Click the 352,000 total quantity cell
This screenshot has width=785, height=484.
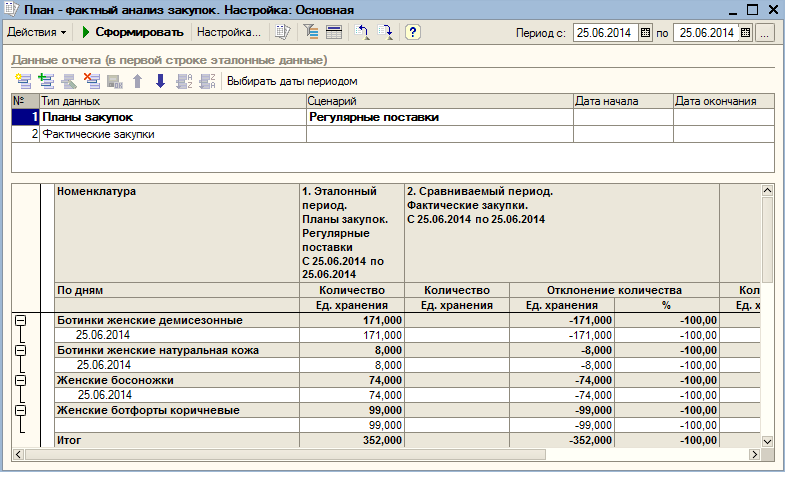352,440
